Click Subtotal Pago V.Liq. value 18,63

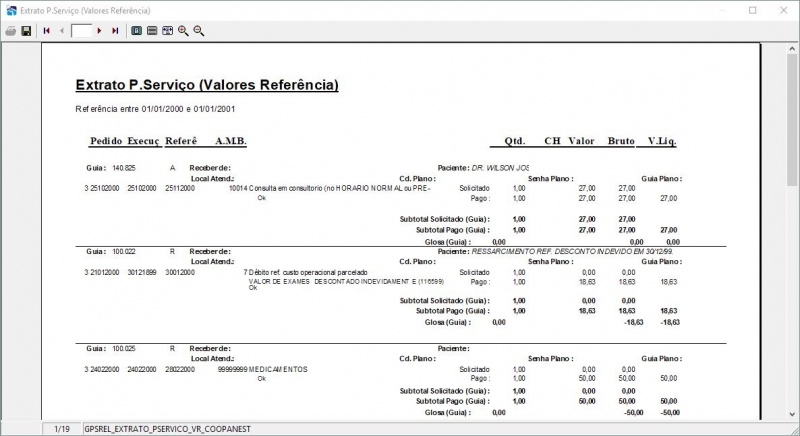pos(669,311)
